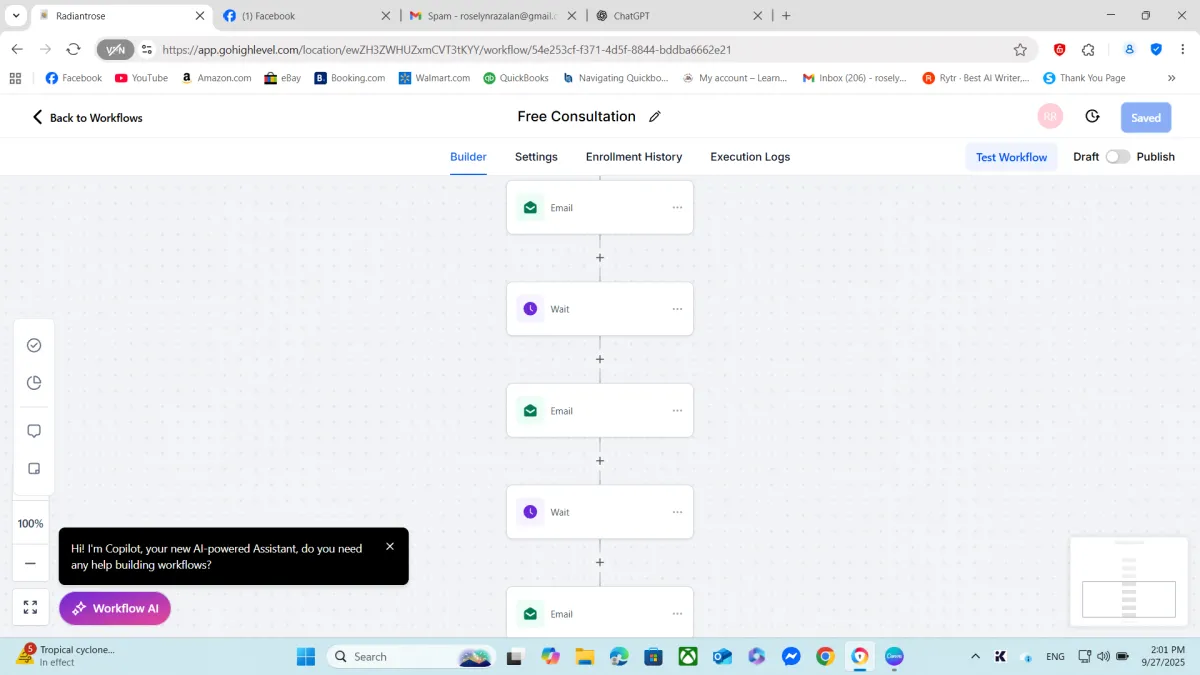Open the YouTube bookmark
Viewport: 1200px width, 675px height.
click(141, 78)
